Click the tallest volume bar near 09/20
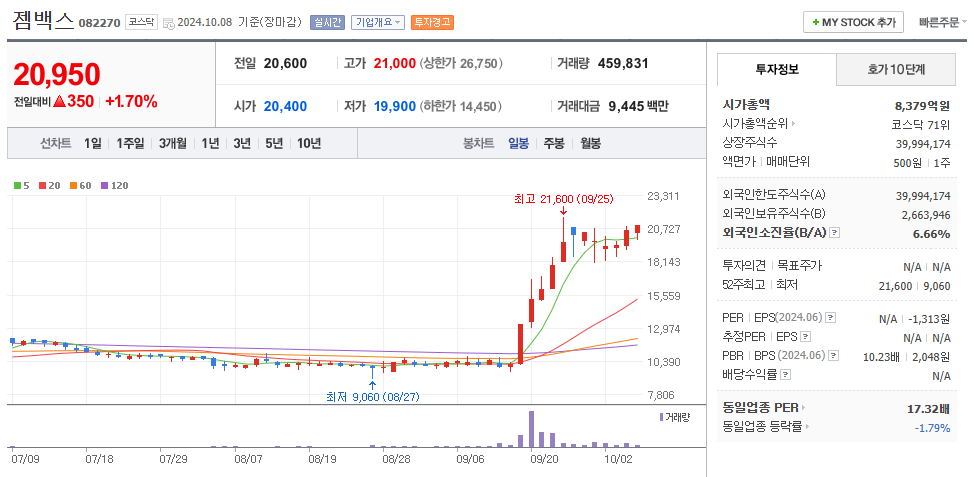974x477 pixels. point(531,429)
